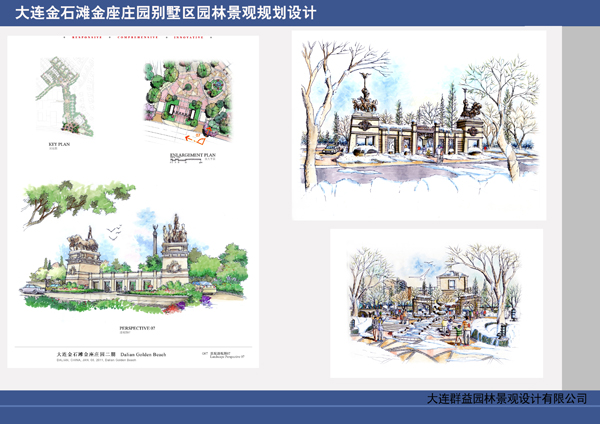This screenshot has width=600, height=424.
Task: Click the Chinese project title in the header
Action: point(166,14)
